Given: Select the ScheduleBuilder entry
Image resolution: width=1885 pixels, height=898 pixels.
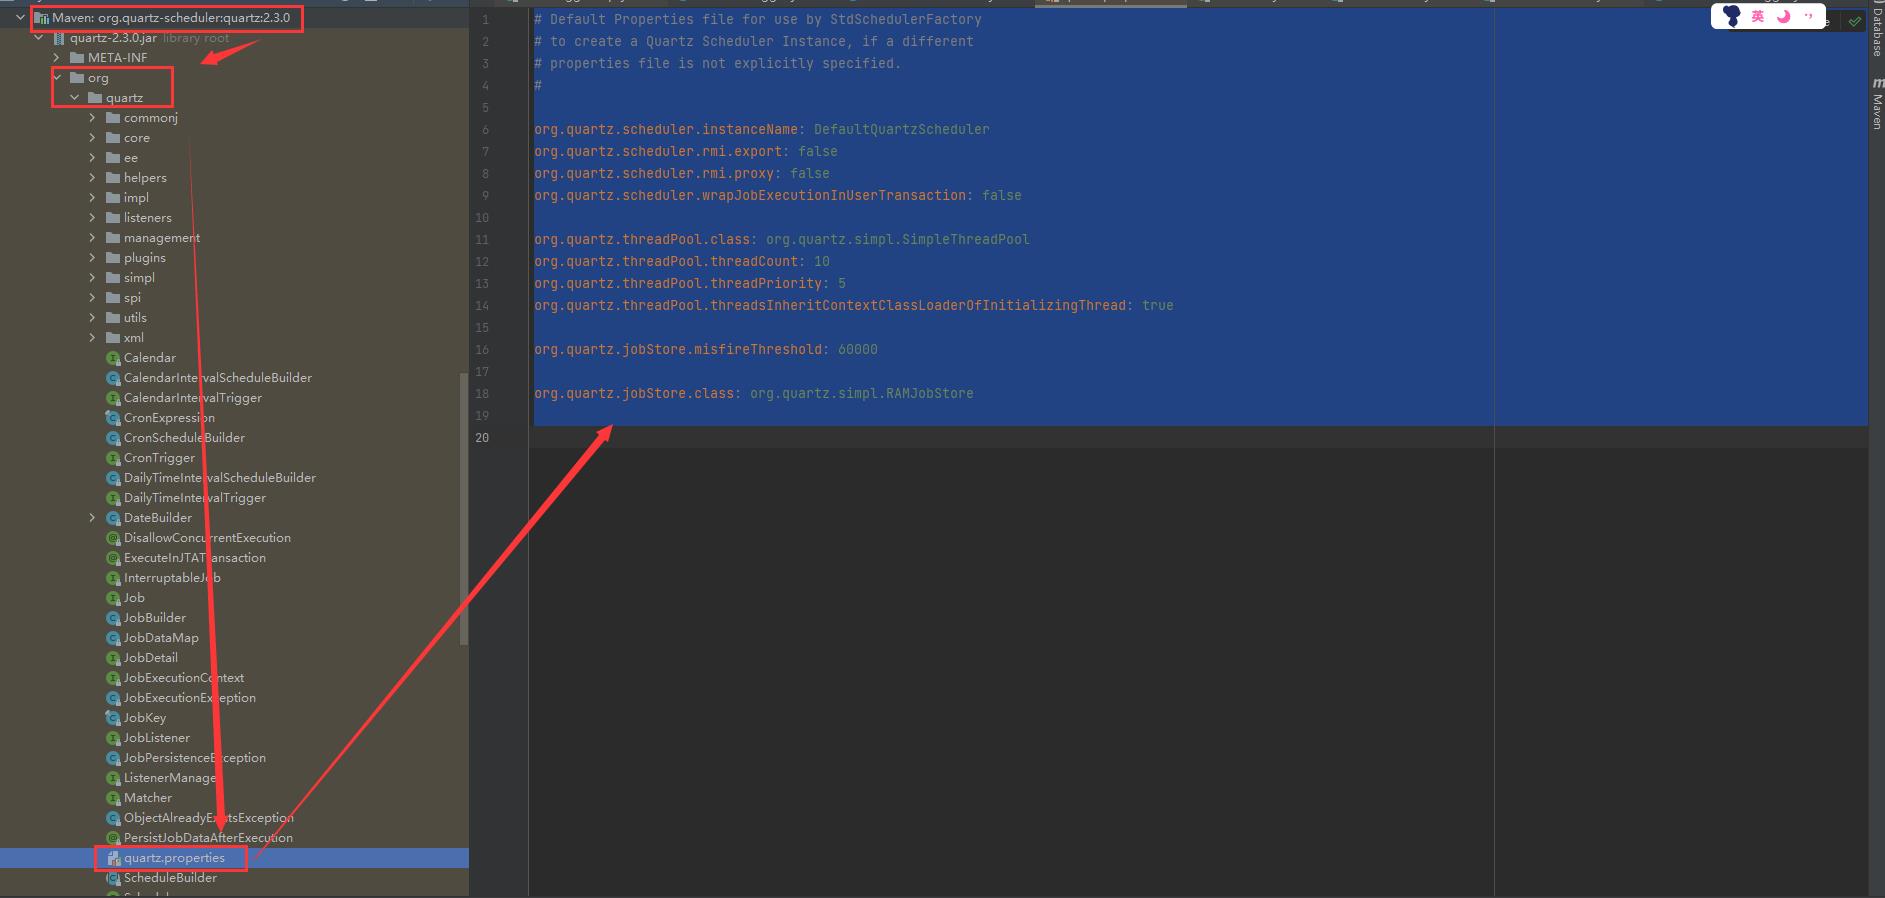Looking at the screenshot, I should (x=170, y=877).
